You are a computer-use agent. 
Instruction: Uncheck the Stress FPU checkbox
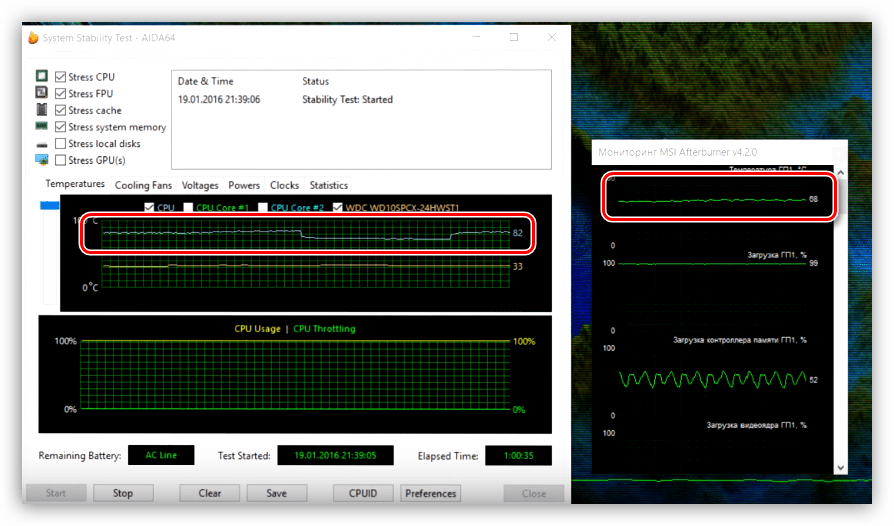(x=61, y=93)
